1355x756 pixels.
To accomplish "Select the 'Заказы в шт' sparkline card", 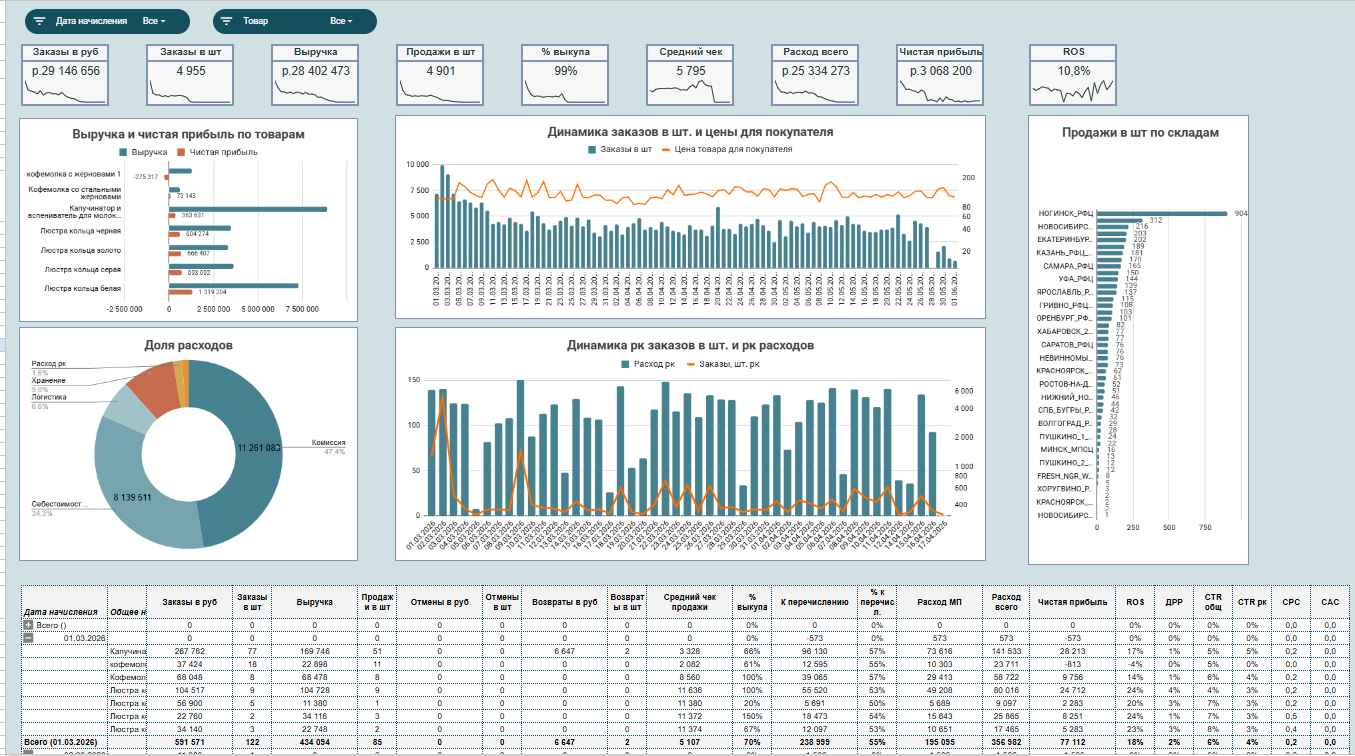I will coord(191,74).
